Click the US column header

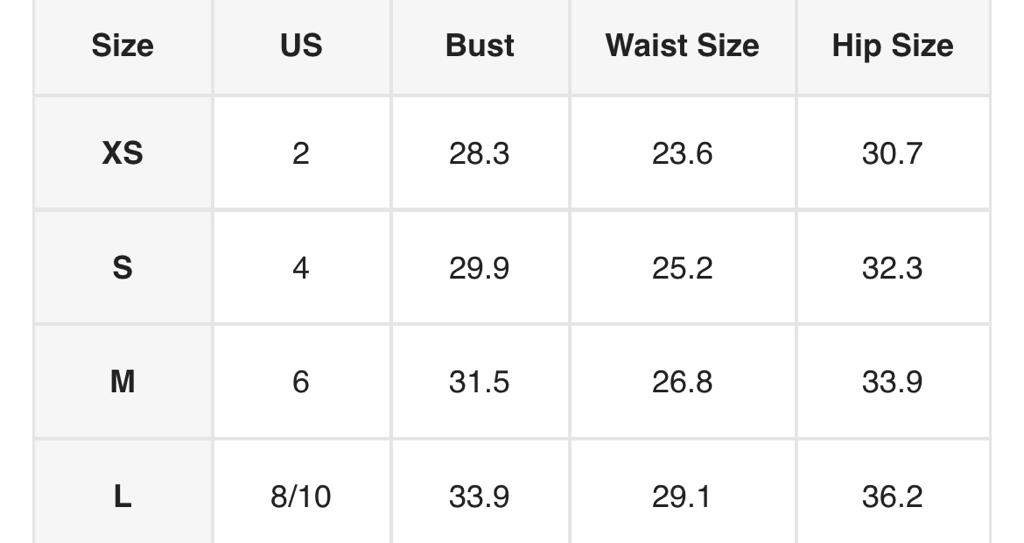tap(301, 46)
